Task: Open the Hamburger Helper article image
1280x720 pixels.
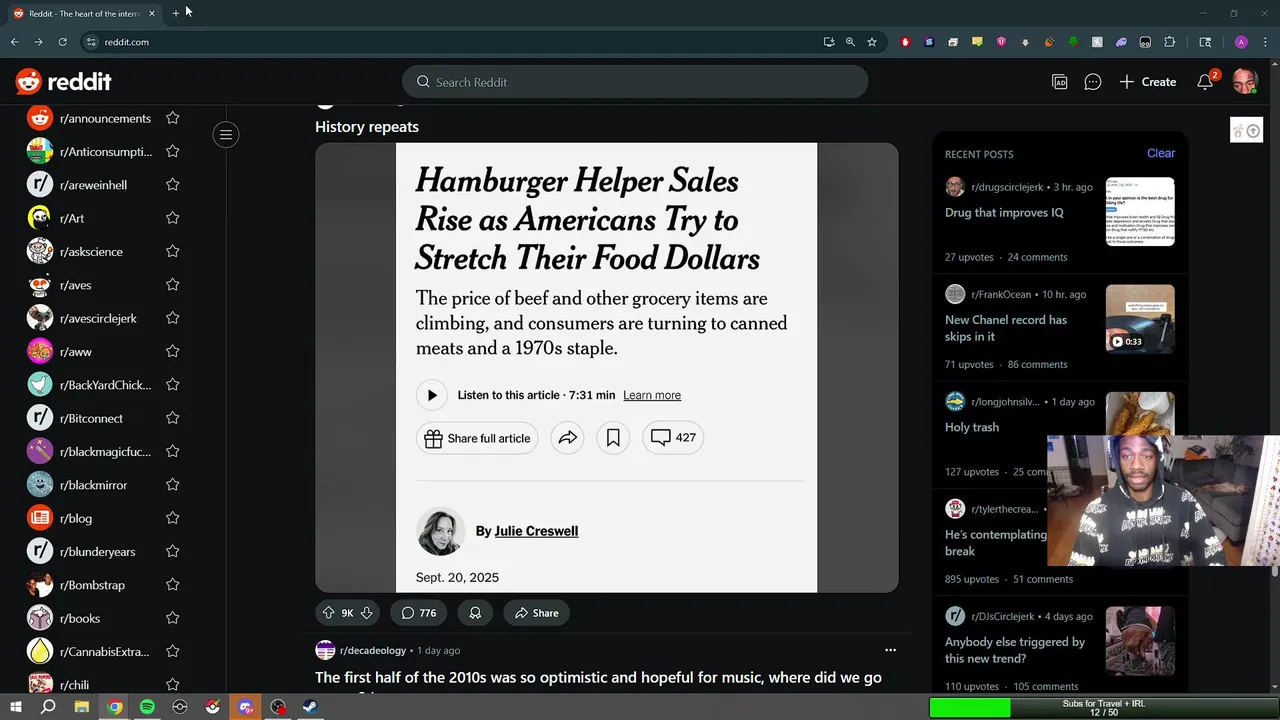Action: click(606, 367)
